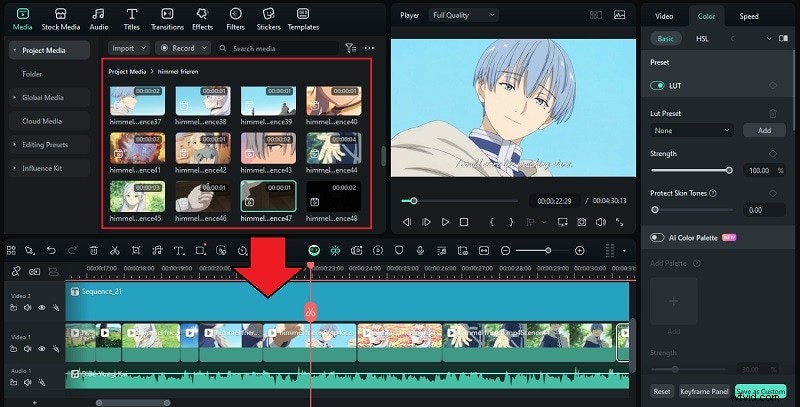The height and width of the screenshot is (407, 800).
Task: Open the Keyframe Panel button
Action: click(x=704, y=391)
